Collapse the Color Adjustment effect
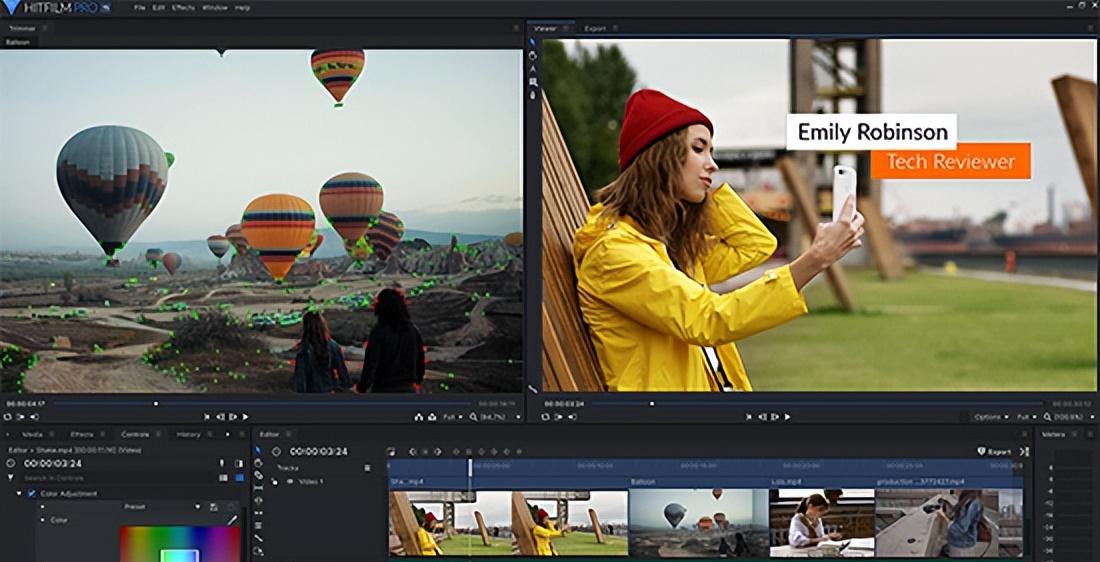Viewport: 1100px width, 562px height. (x=19, y=493)
